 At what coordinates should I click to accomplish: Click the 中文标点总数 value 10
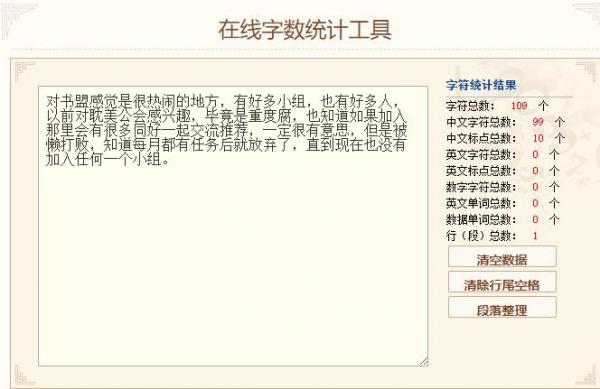point(538,138)
